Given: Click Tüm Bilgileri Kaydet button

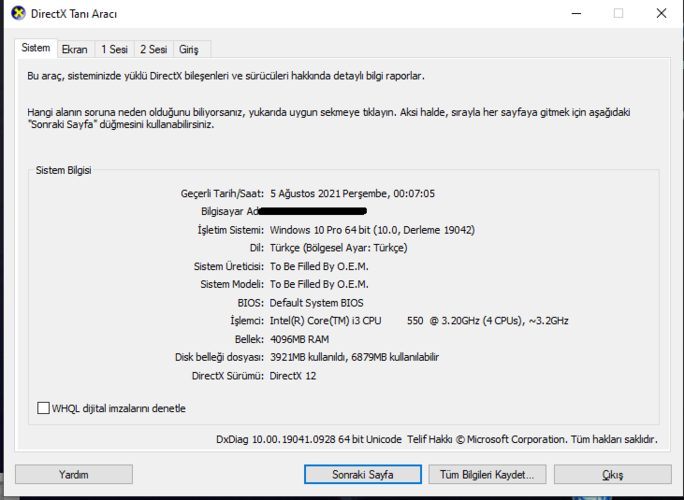Looking at the screenshot, I should [x=487, y=474].
